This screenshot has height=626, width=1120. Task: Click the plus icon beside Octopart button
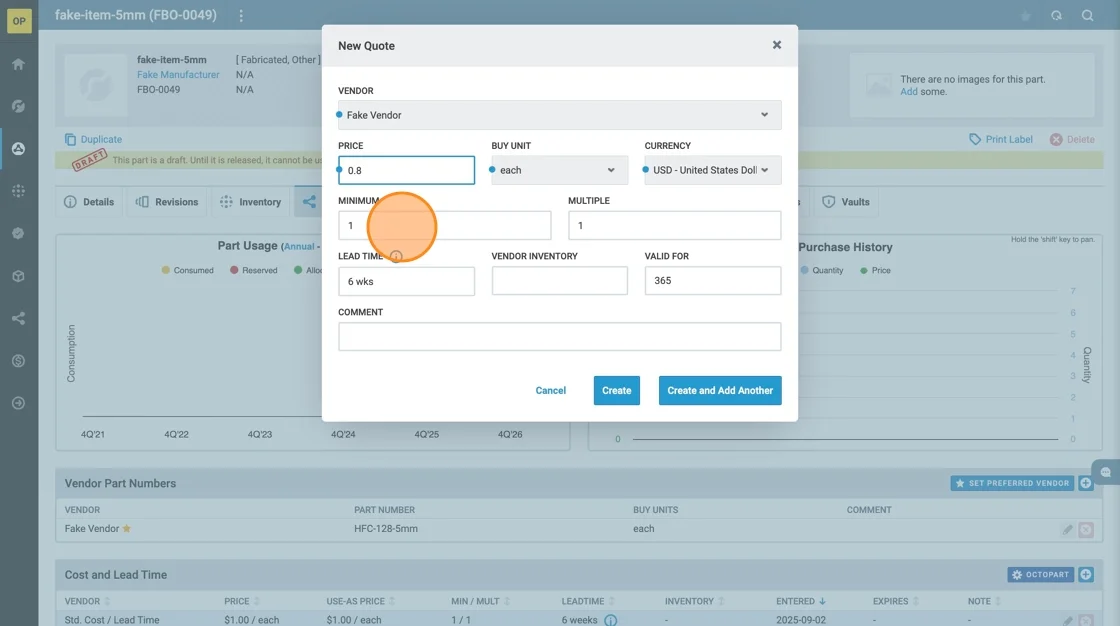coord(1086,575)
